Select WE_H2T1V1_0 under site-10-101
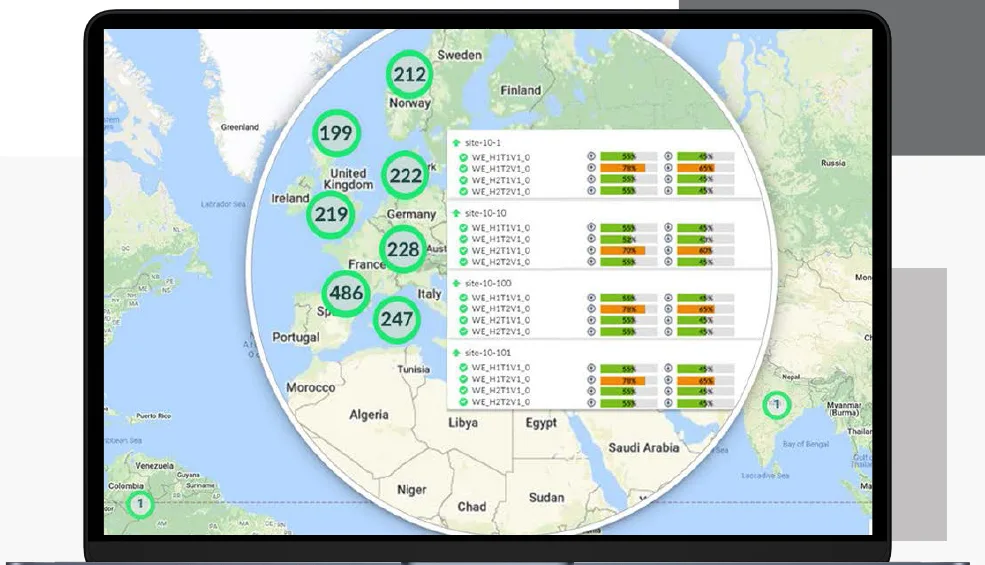 pyautogui.click(x=501, y=390)
